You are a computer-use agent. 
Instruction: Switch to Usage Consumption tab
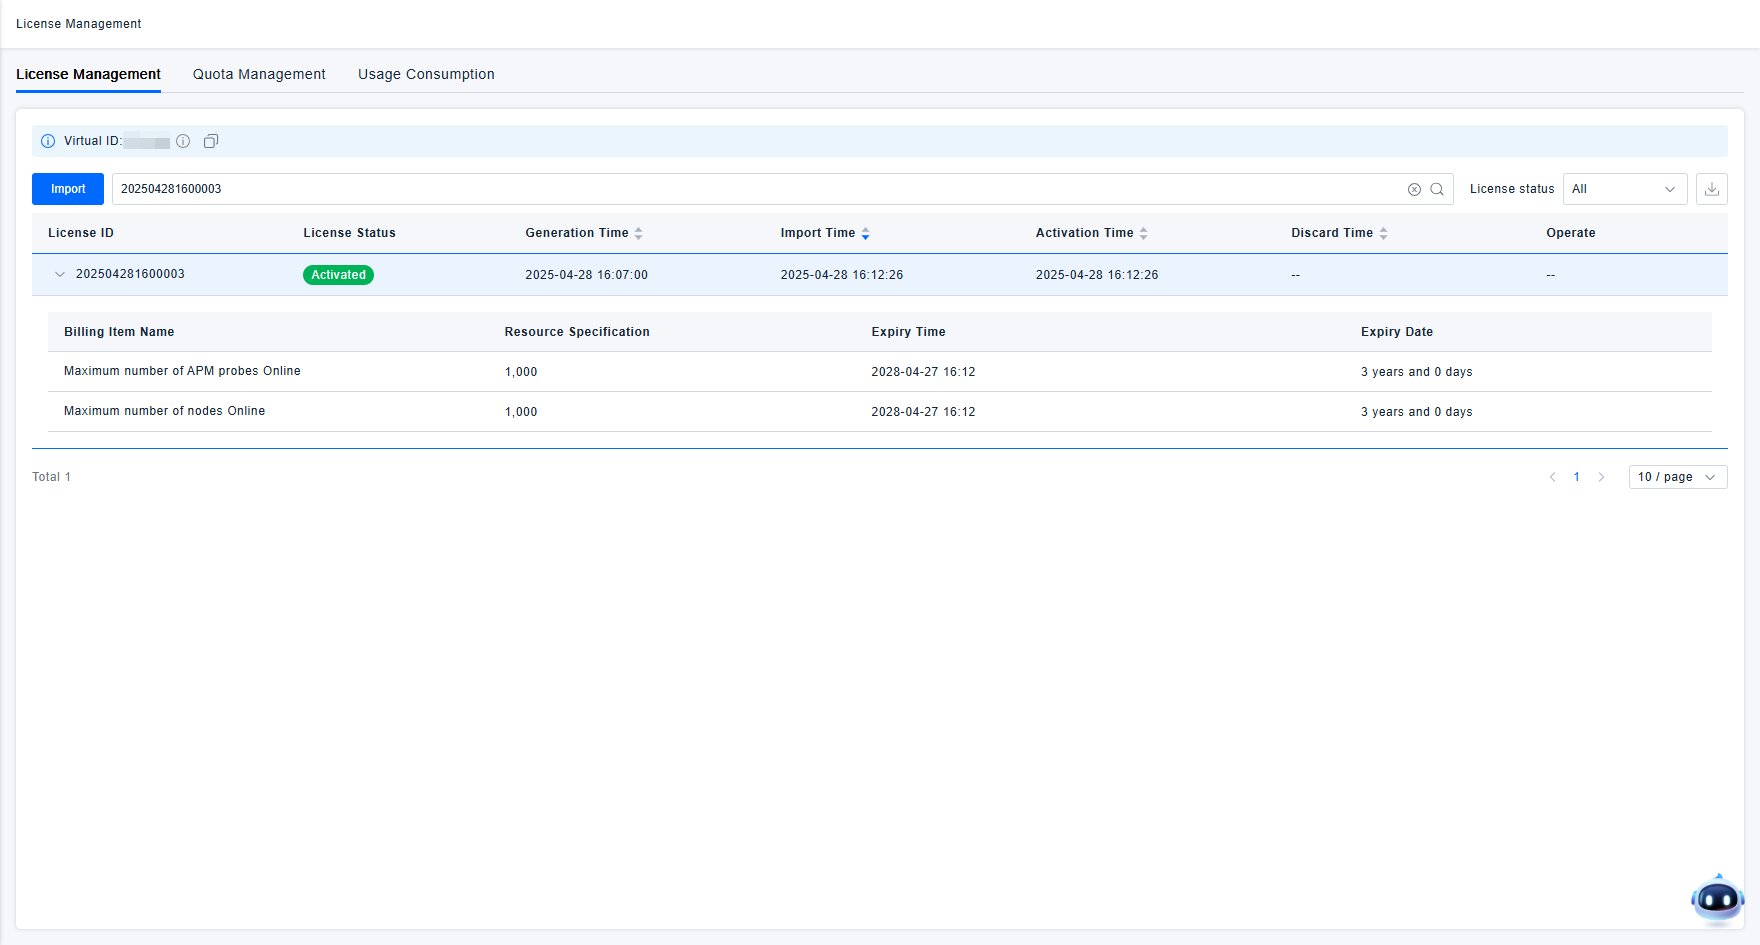click(x=426, y=74)
